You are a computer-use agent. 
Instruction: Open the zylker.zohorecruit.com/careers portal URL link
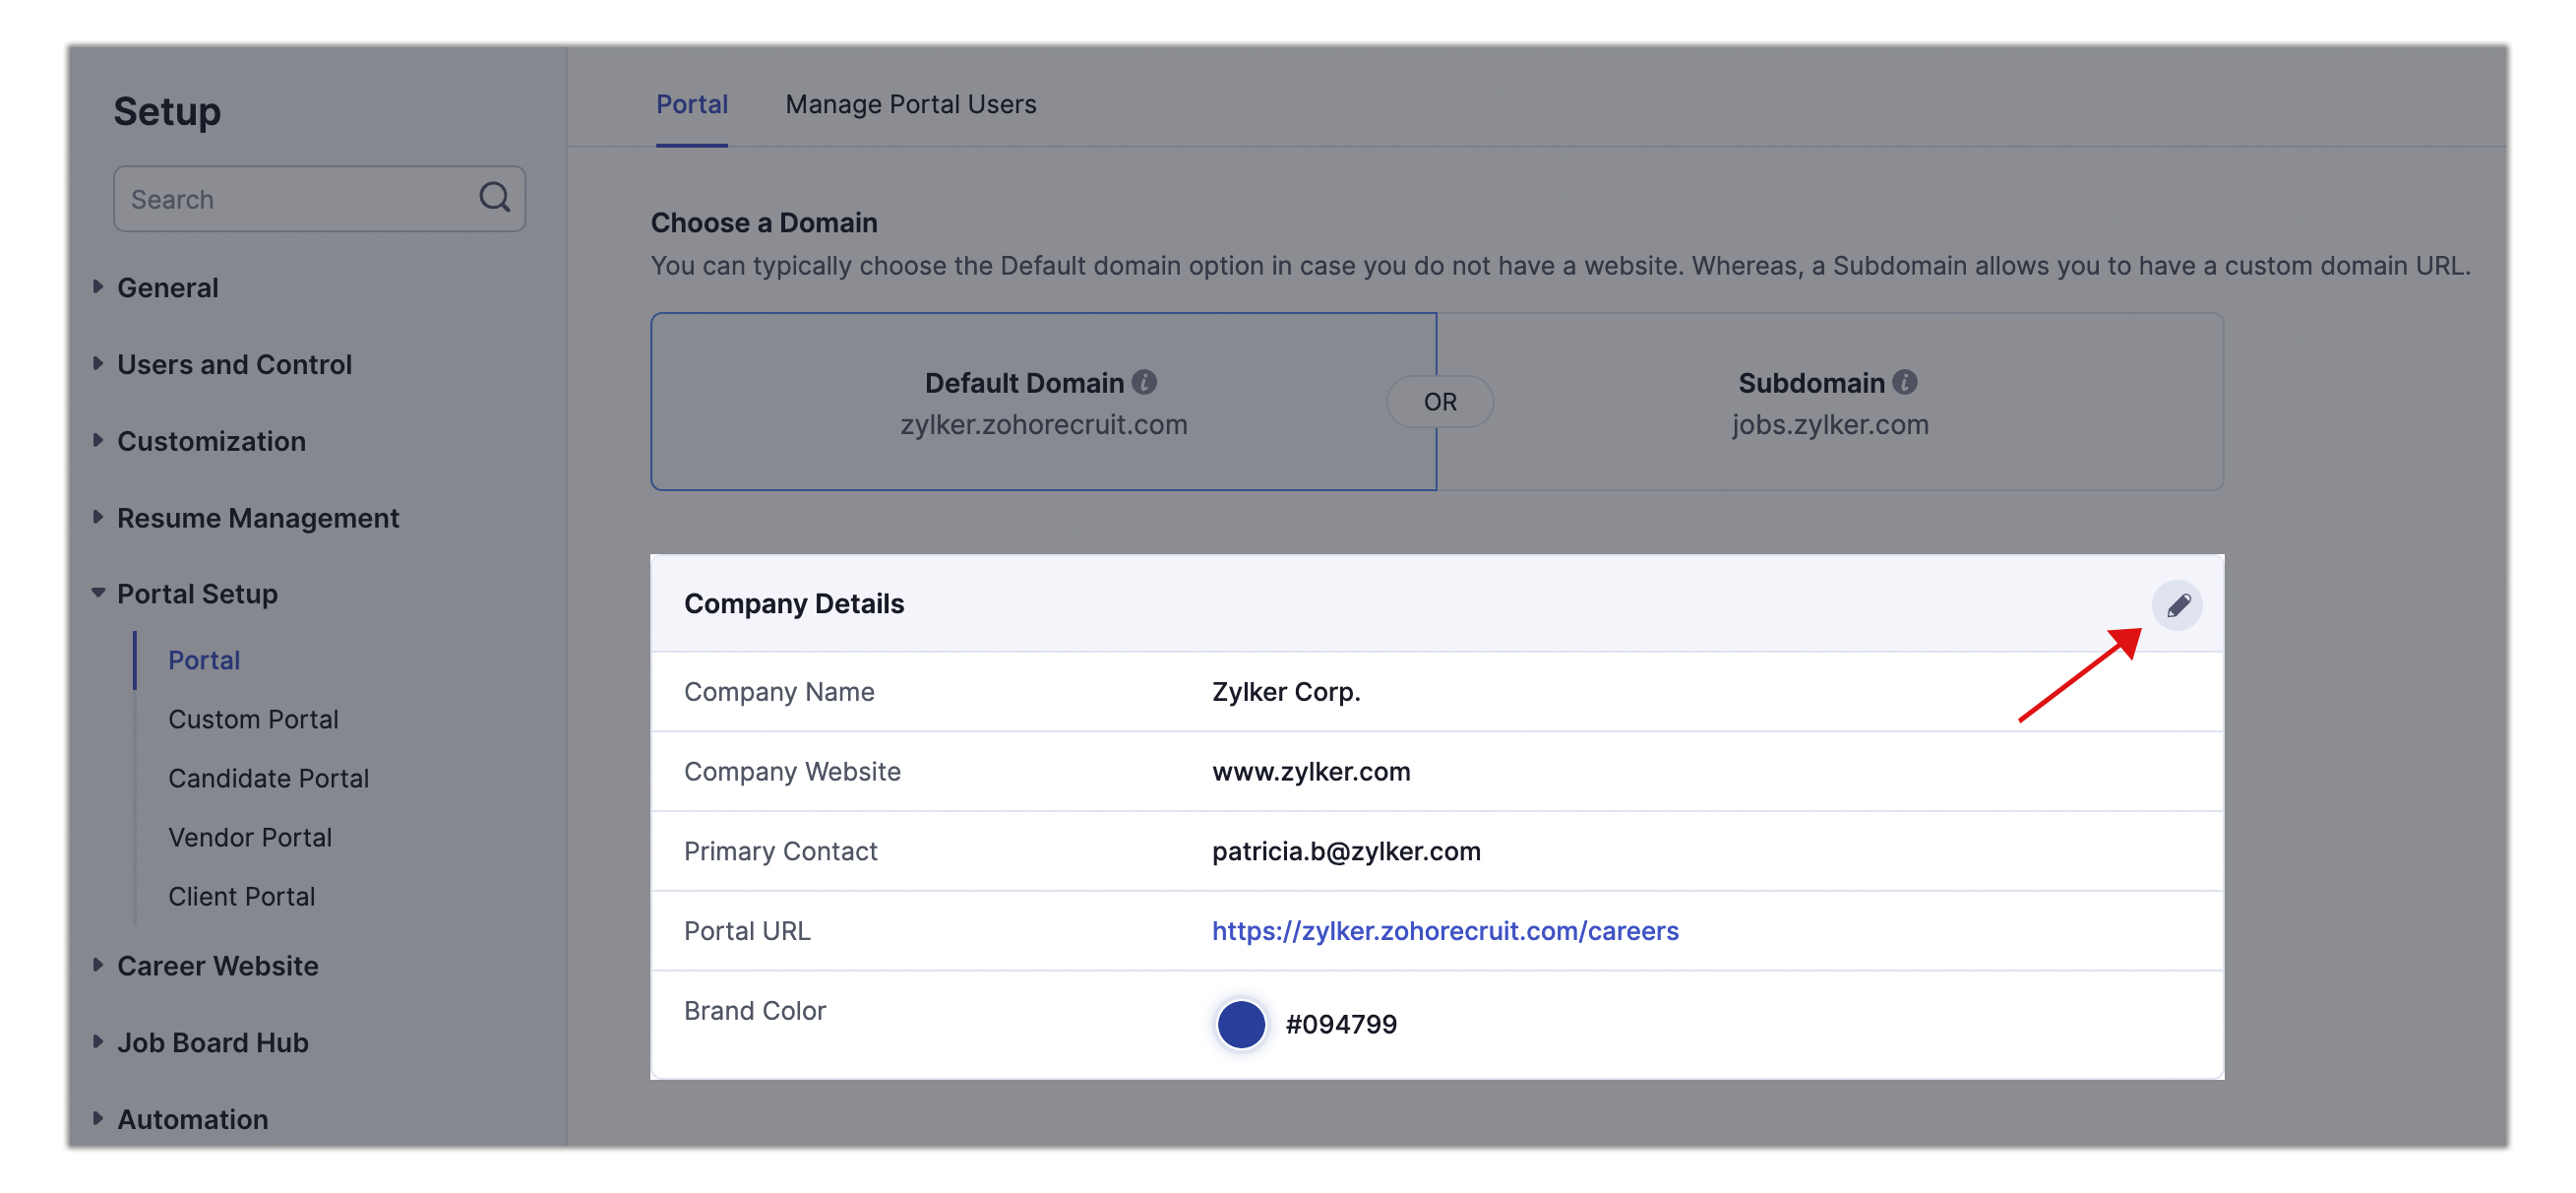1444,931
